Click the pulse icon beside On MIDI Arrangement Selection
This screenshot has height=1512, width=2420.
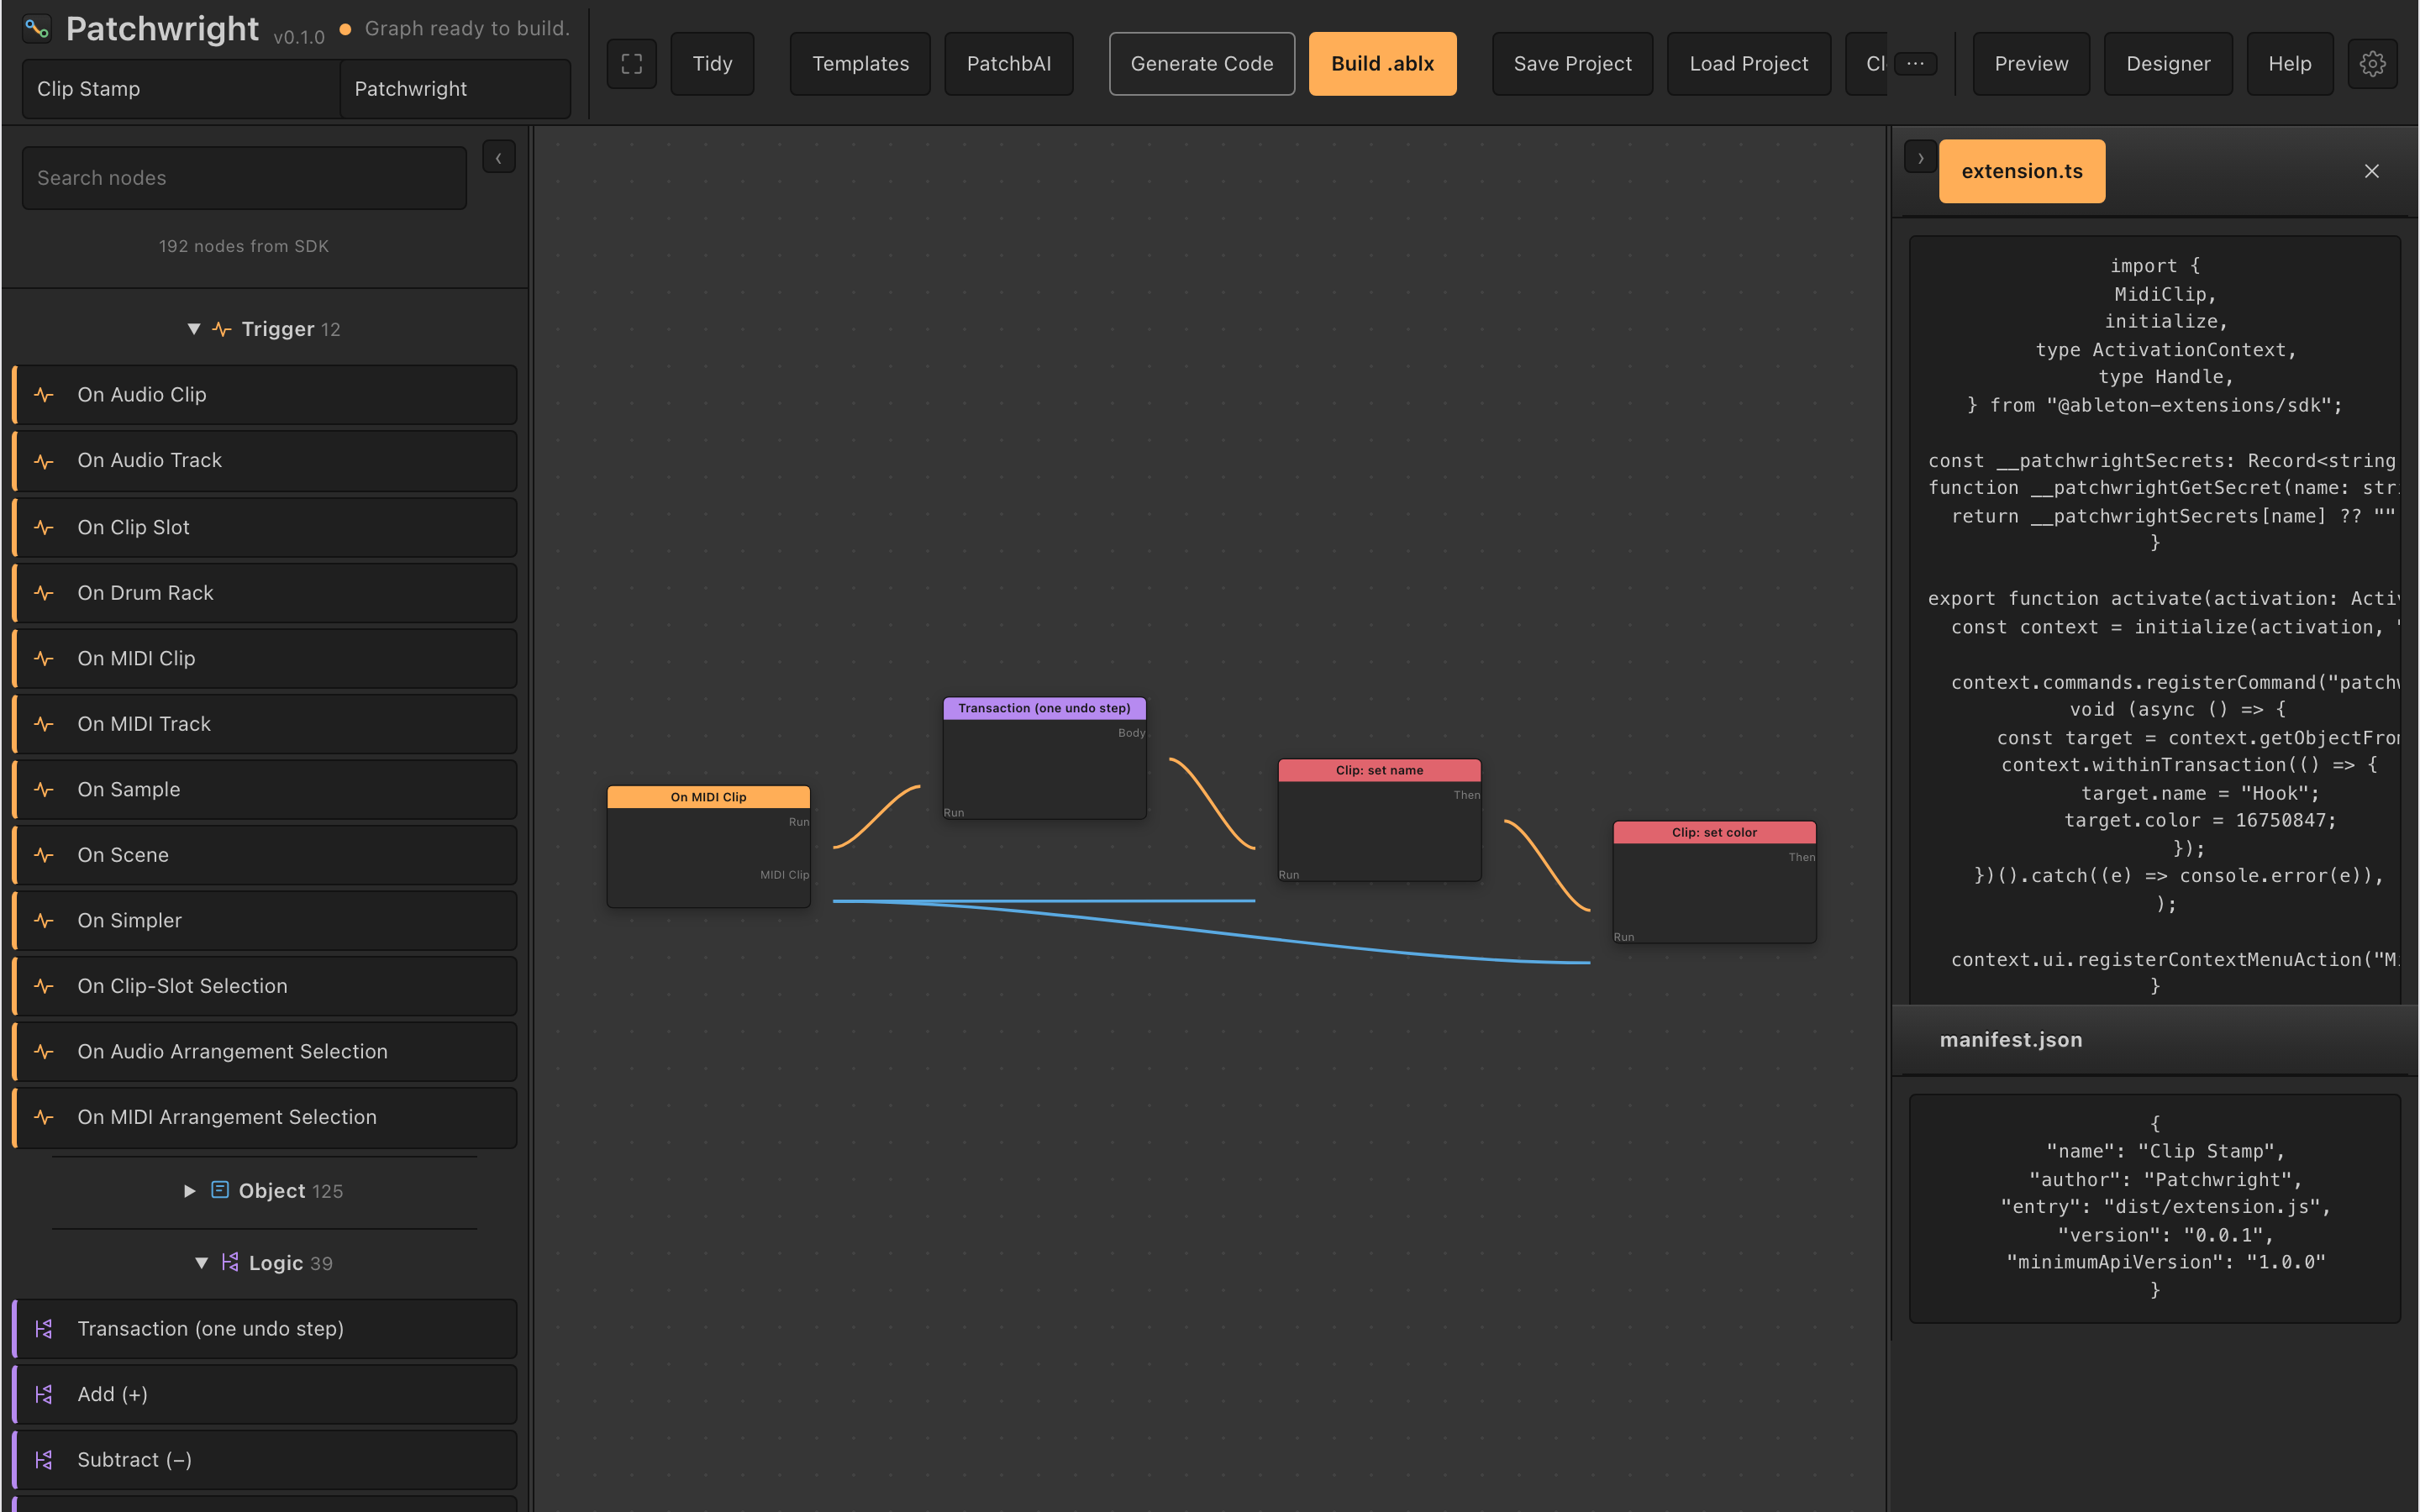44,1117
